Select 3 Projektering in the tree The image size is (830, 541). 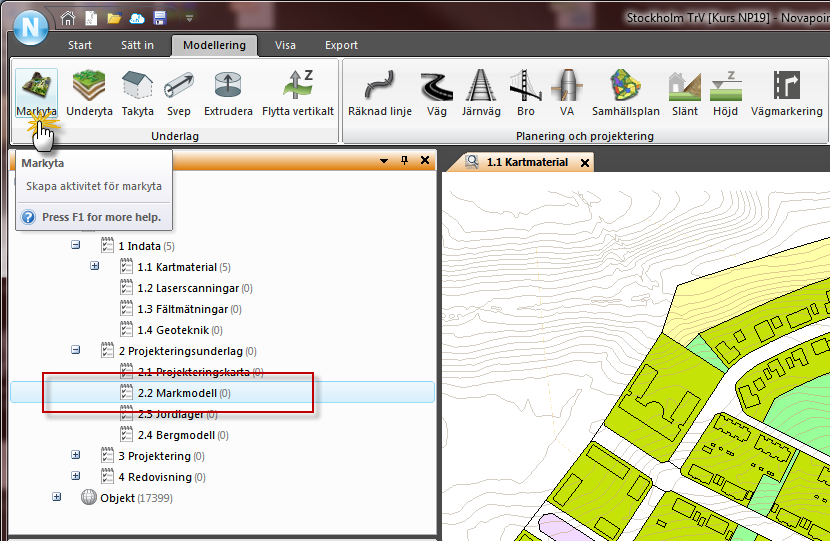(161, 456)
